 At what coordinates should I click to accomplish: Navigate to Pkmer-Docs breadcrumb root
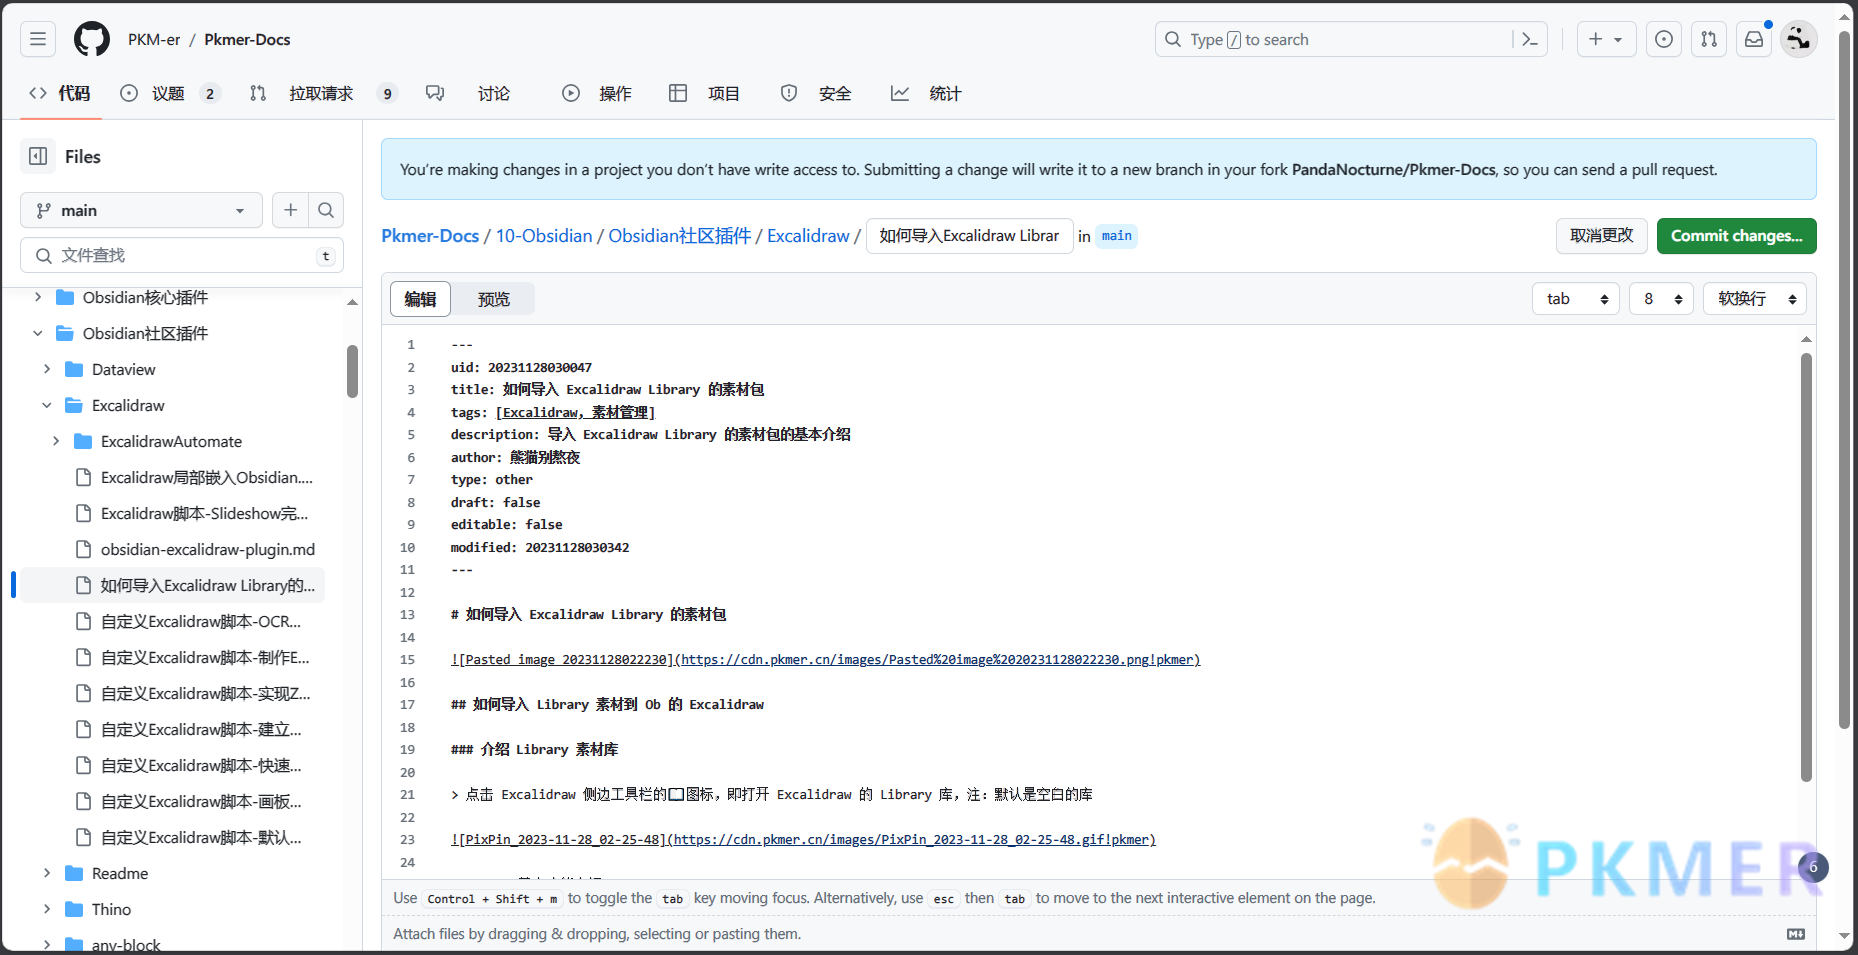click(x=430, y=236)
